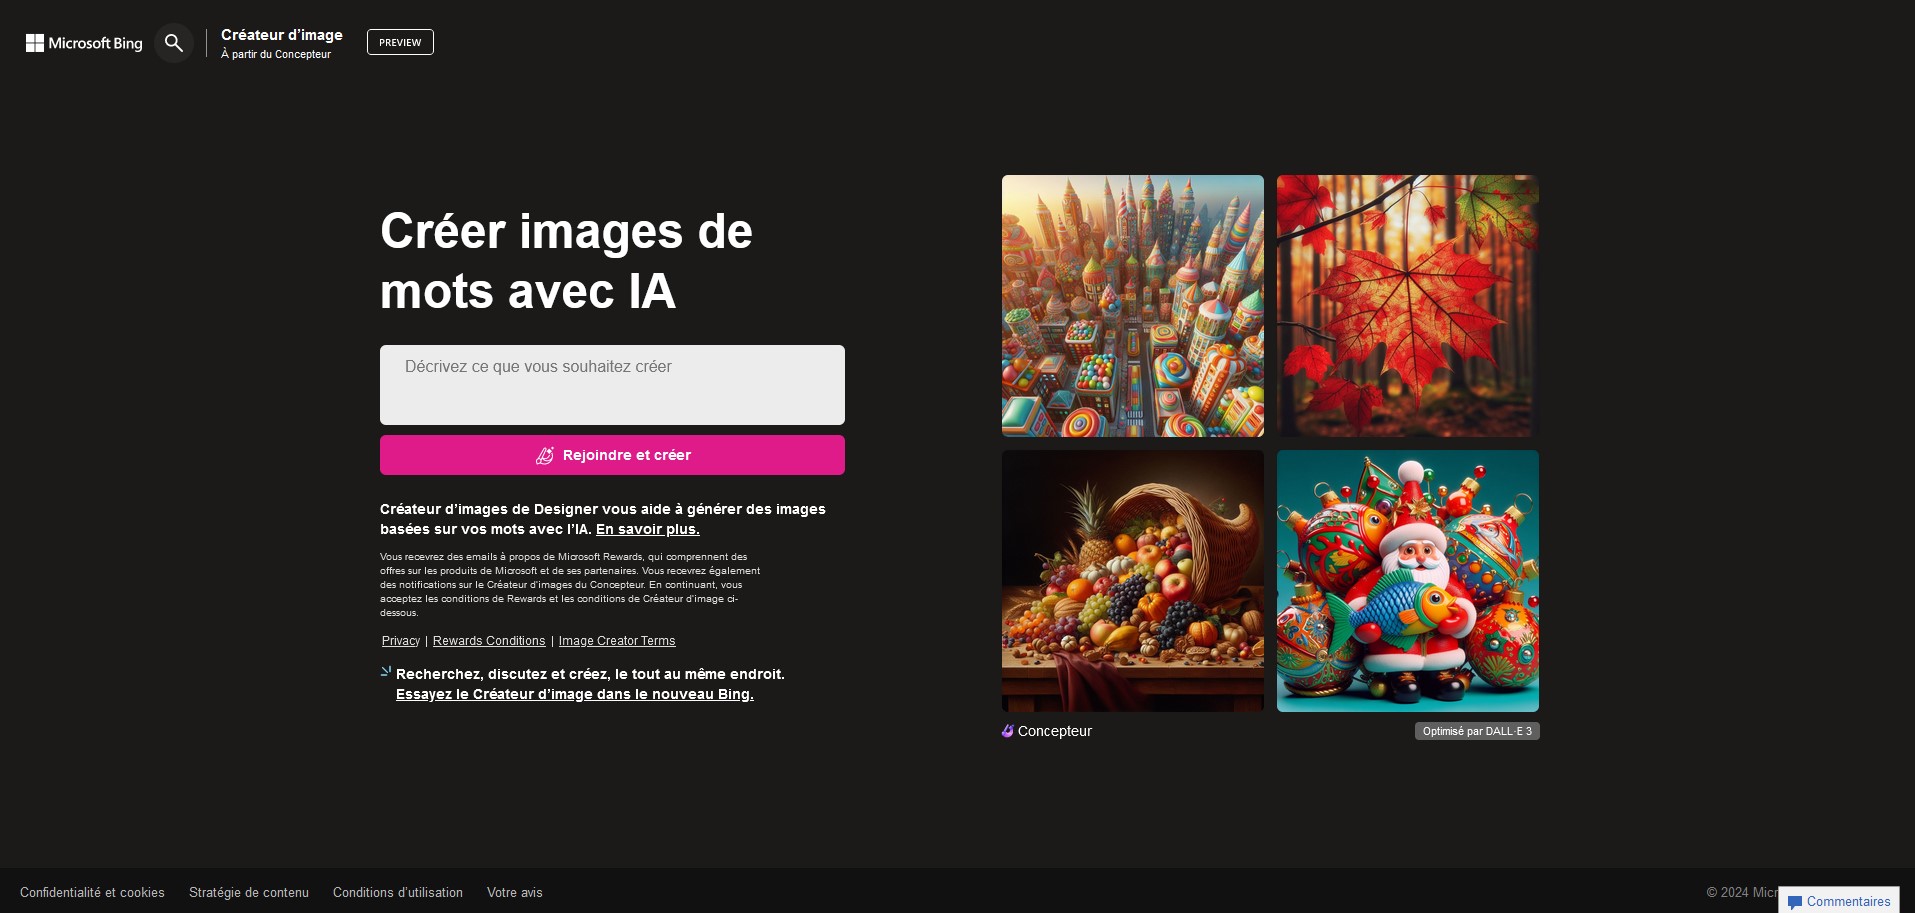Open the En savoir plus link
The width and height of the screenshot is (1915, 913).
[648, 529]
